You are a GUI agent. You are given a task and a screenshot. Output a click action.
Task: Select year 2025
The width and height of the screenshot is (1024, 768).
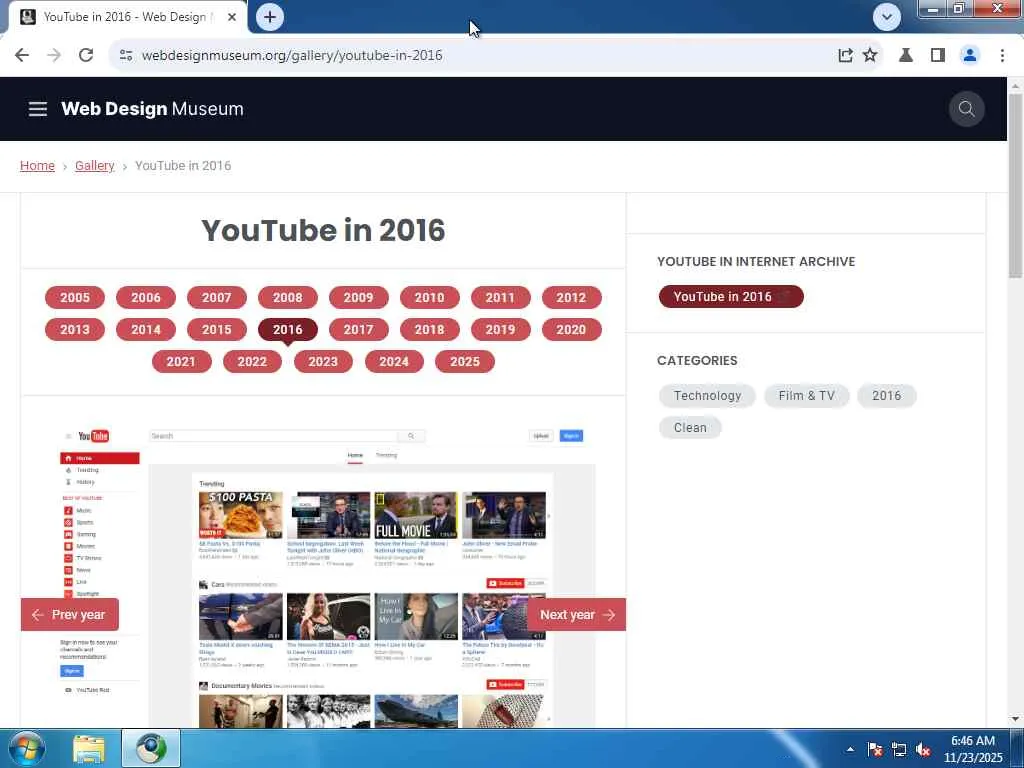coord(465,362)
